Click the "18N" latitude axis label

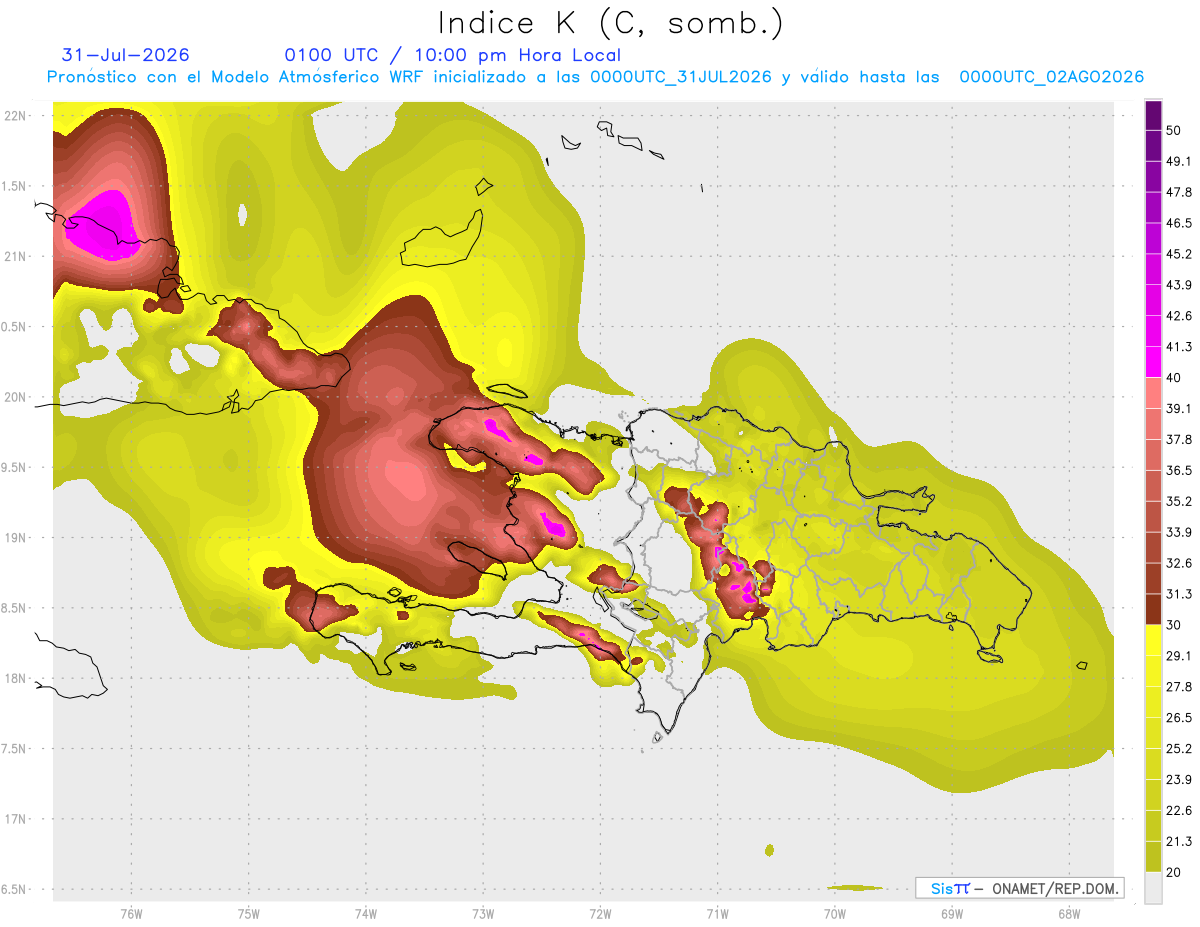tap(14, 678)
